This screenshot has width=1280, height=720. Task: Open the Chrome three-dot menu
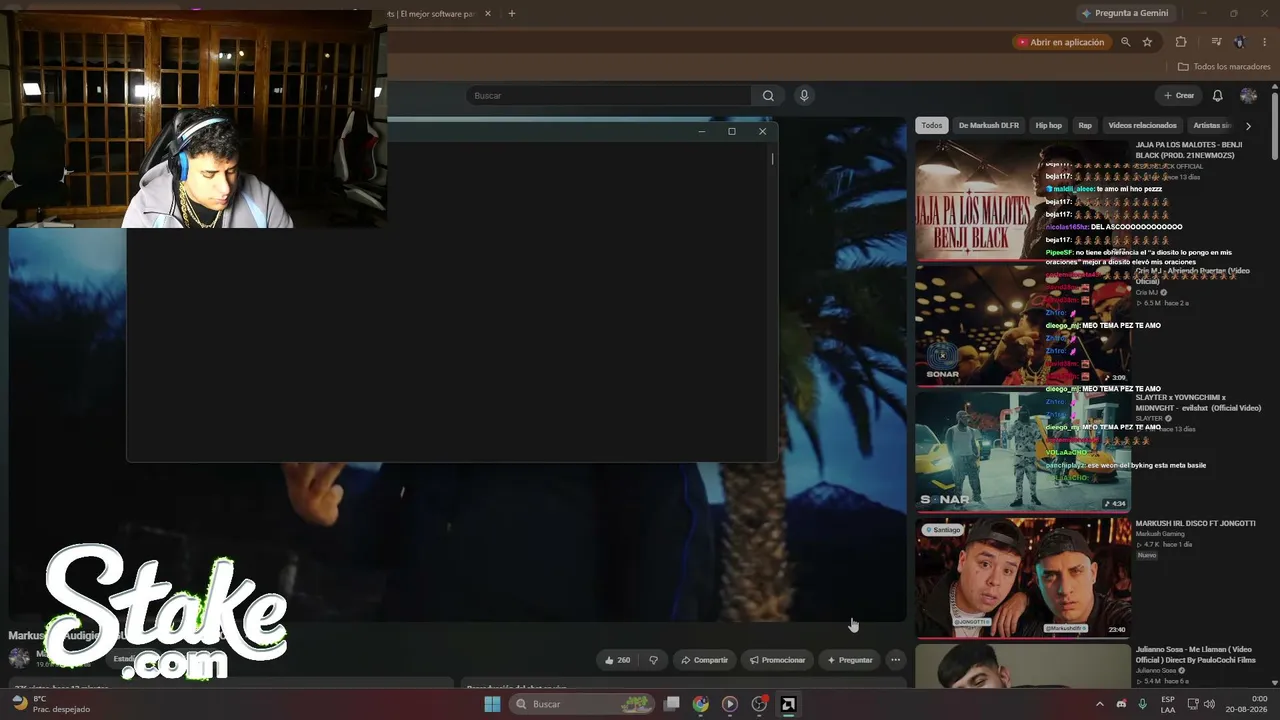tap(1264, 42)
